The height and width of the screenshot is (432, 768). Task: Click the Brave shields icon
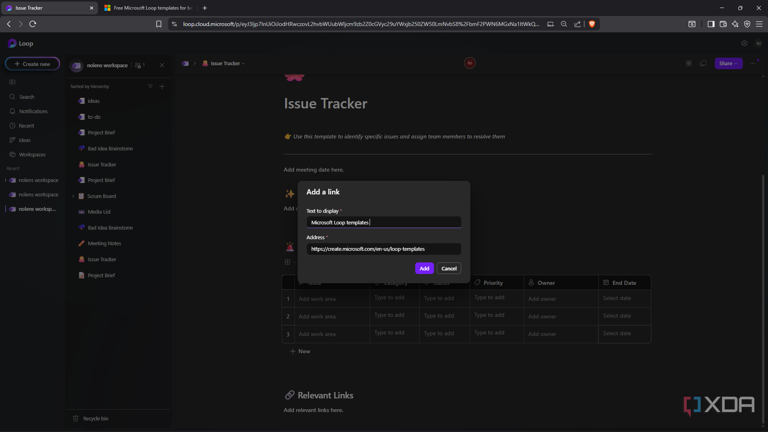(592, 24)
